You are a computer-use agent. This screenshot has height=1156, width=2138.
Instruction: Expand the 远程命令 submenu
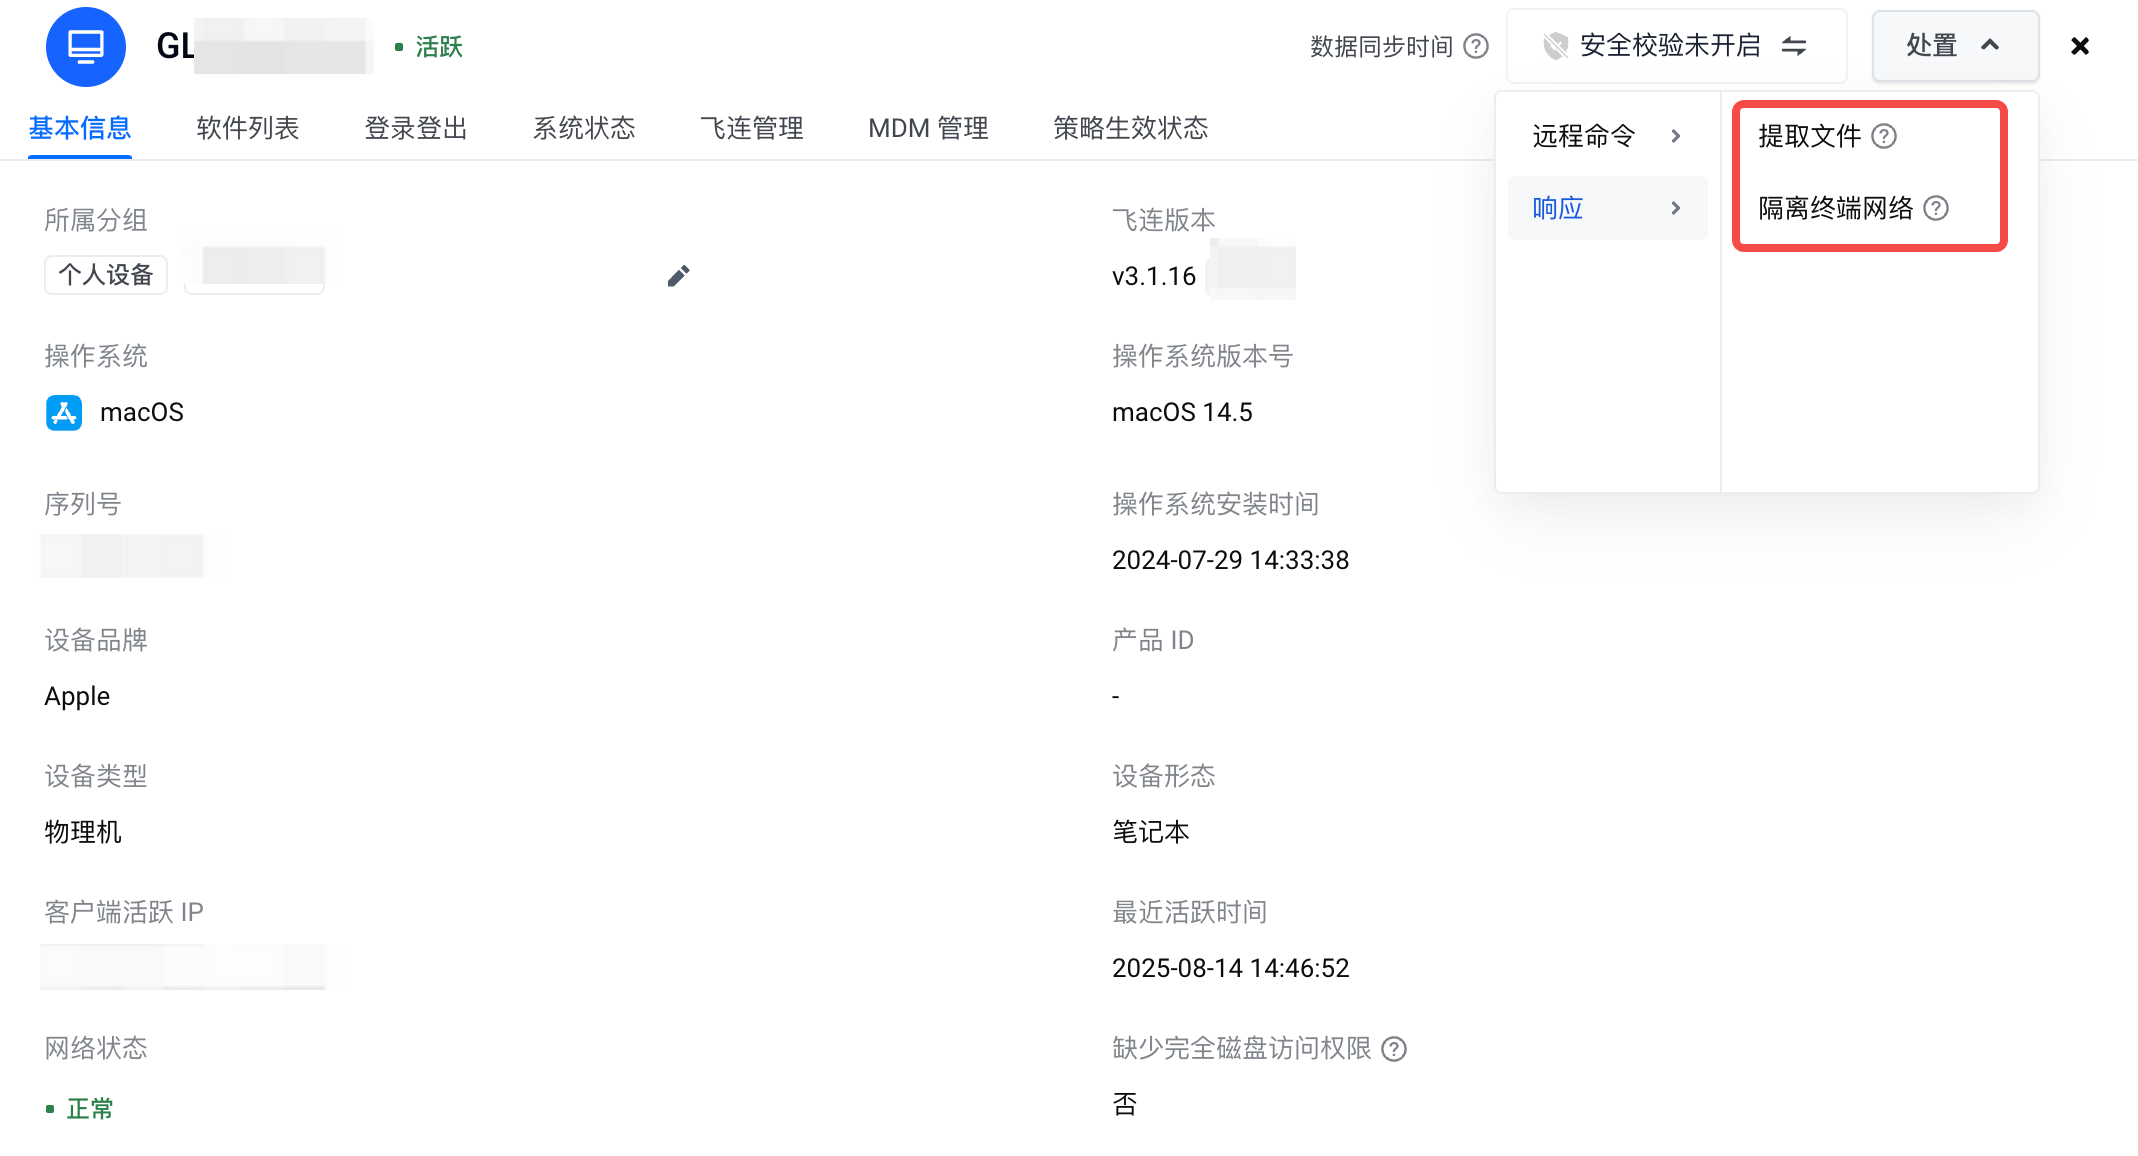(x=1606, y=136)
